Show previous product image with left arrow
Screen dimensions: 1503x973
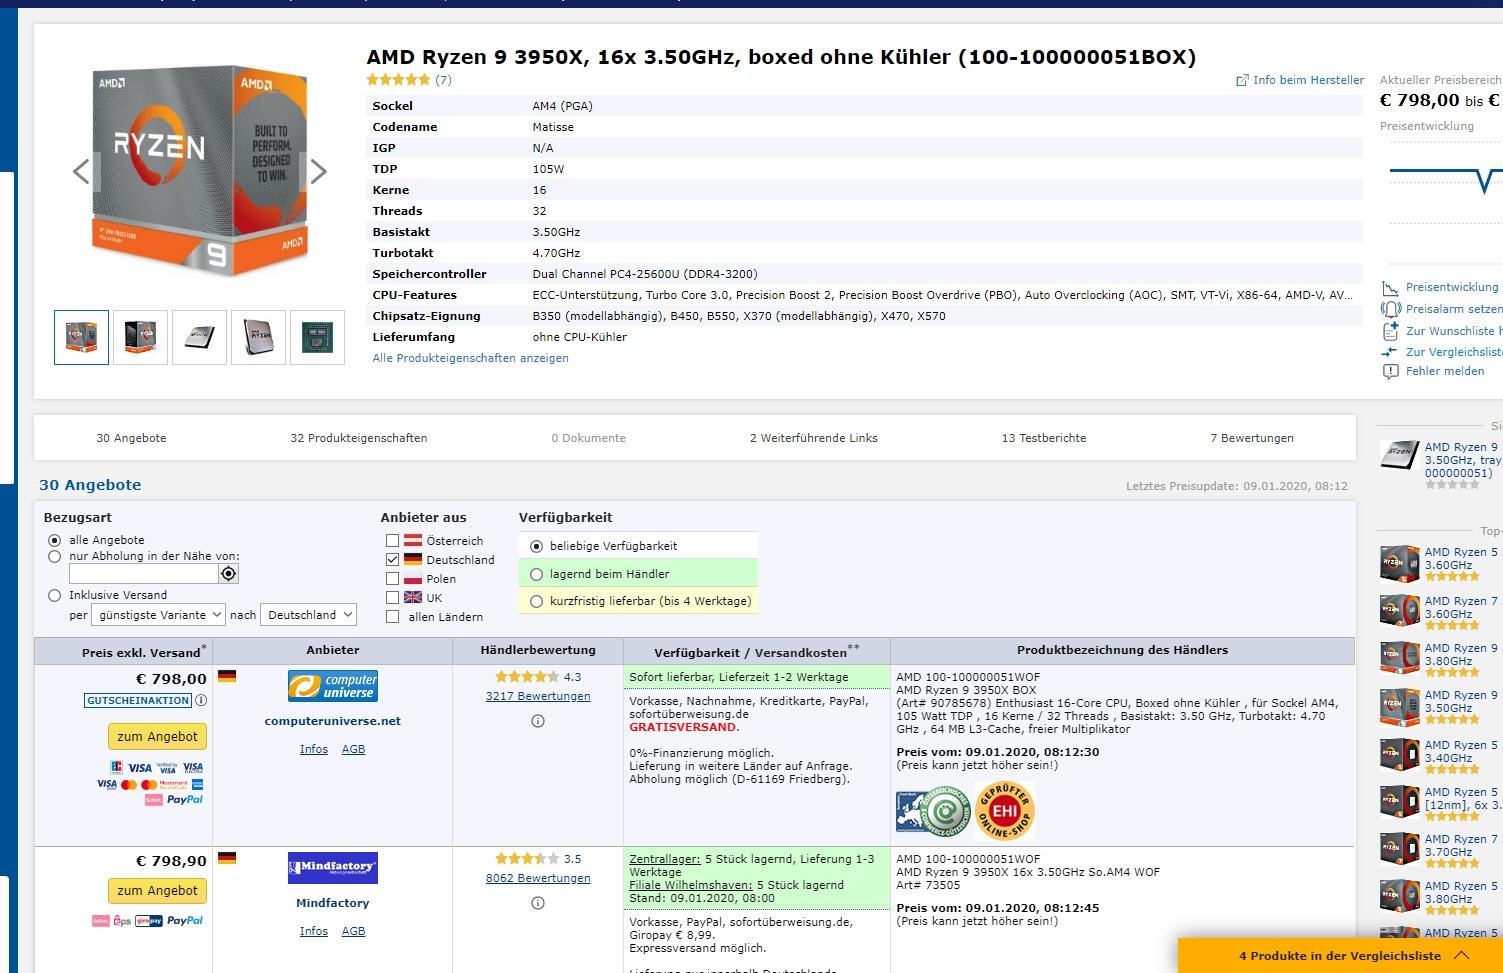click(x=82, y=172)
